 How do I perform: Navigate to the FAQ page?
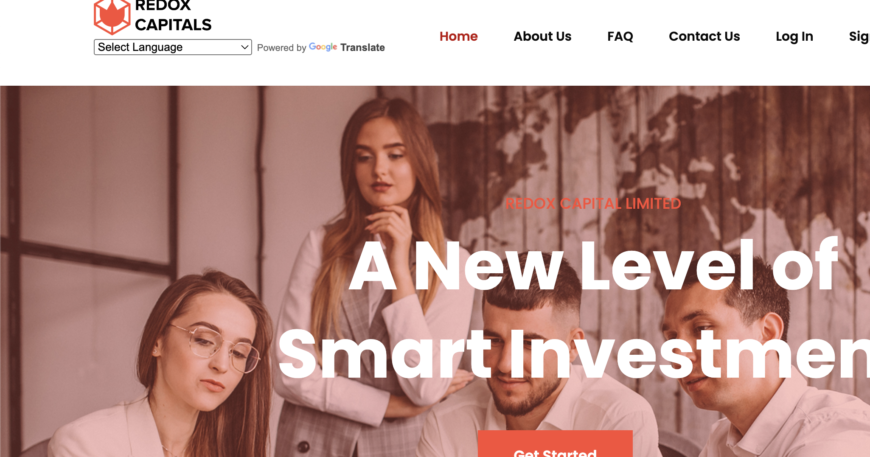[620, 37]
